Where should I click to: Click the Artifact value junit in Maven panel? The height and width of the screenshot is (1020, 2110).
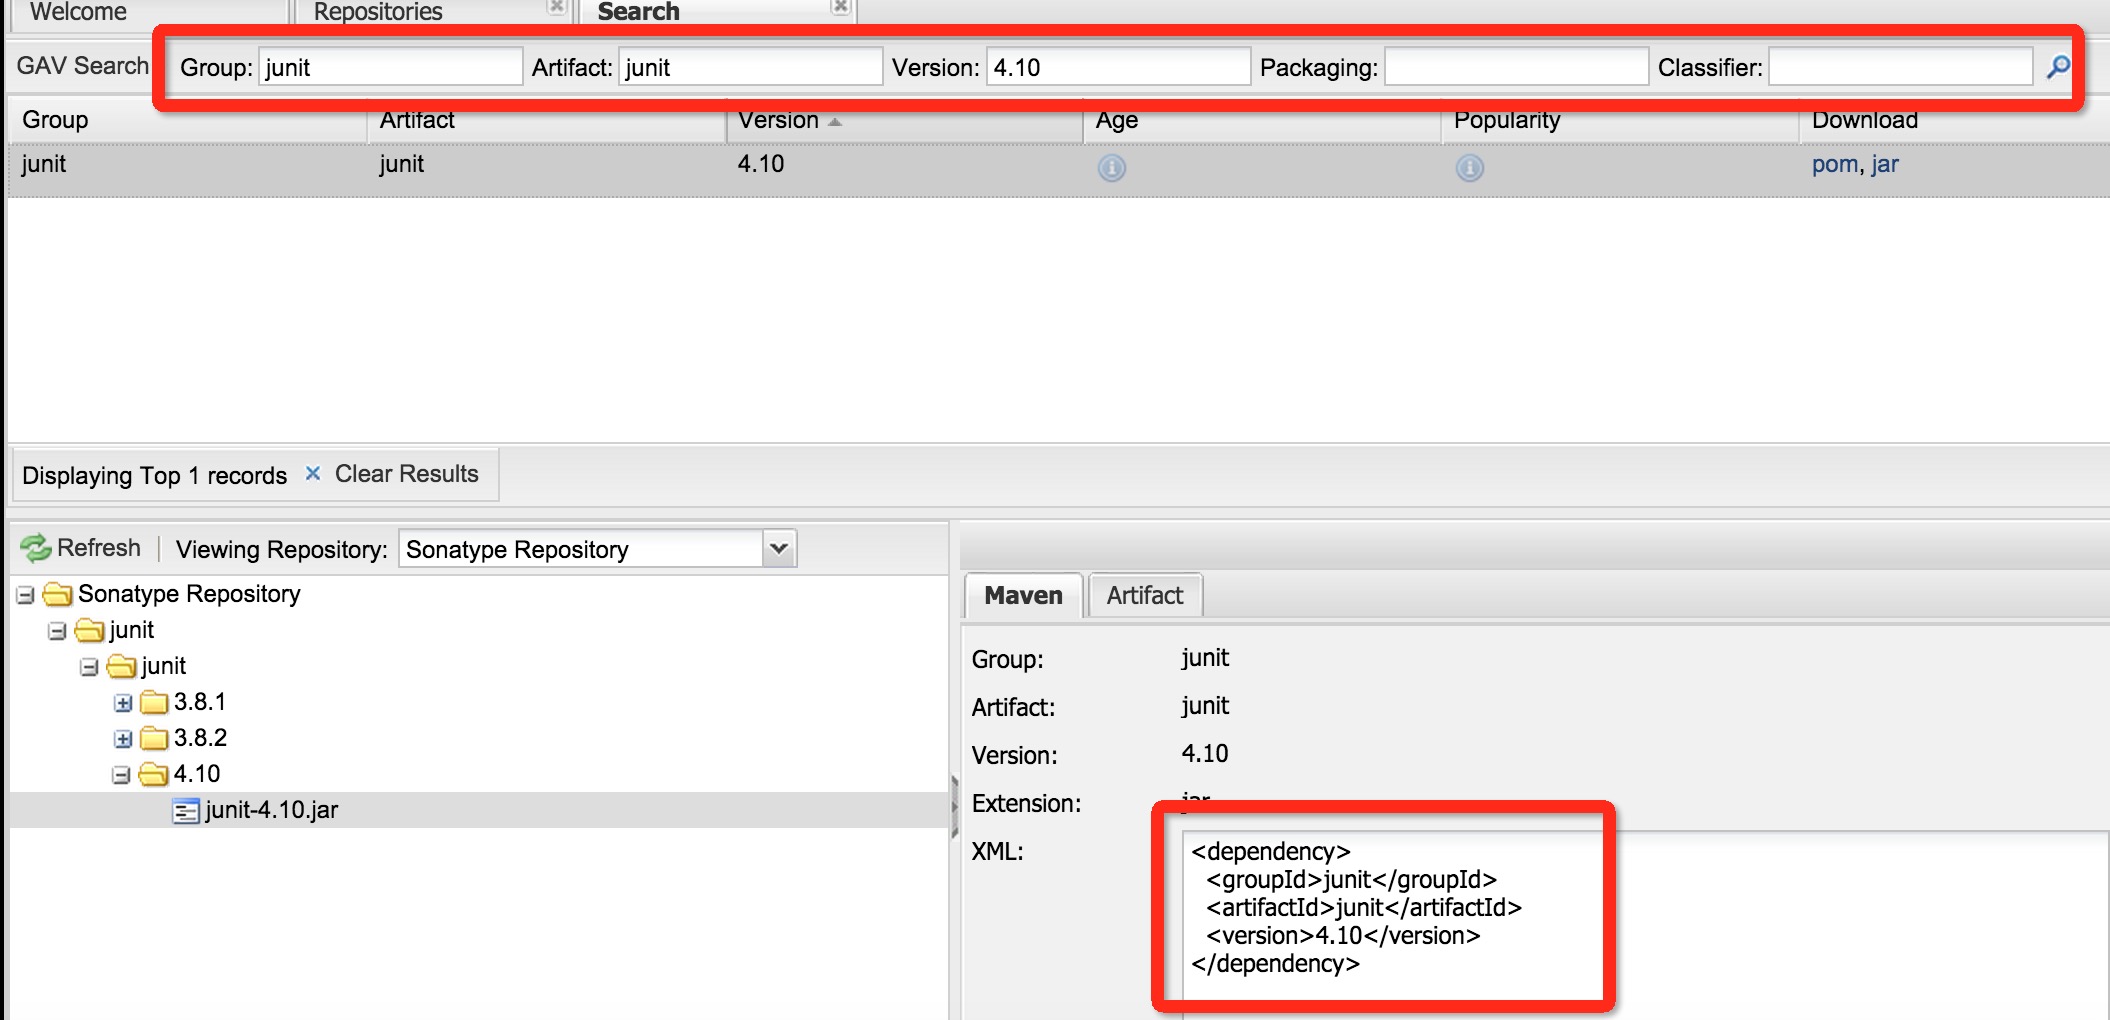tap(1205, 706)
